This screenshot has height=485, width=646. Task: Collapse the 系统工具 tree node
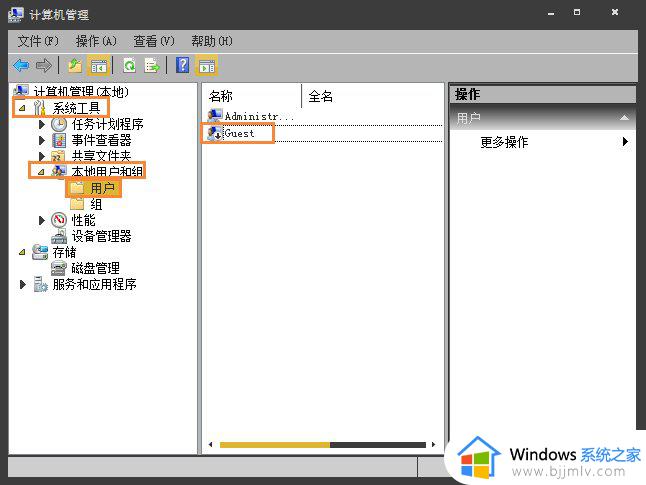[22, 108]
